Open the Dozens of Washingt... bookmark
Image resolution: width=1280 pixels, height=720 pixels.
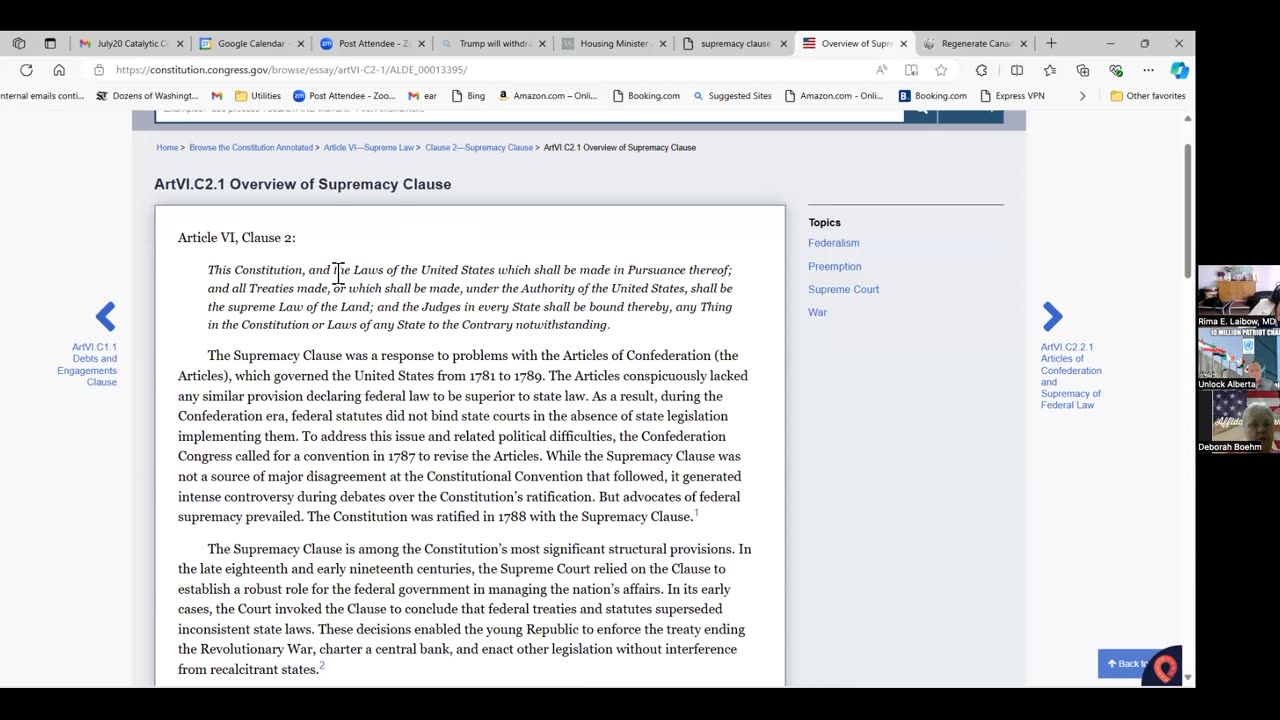click(147, 96)
